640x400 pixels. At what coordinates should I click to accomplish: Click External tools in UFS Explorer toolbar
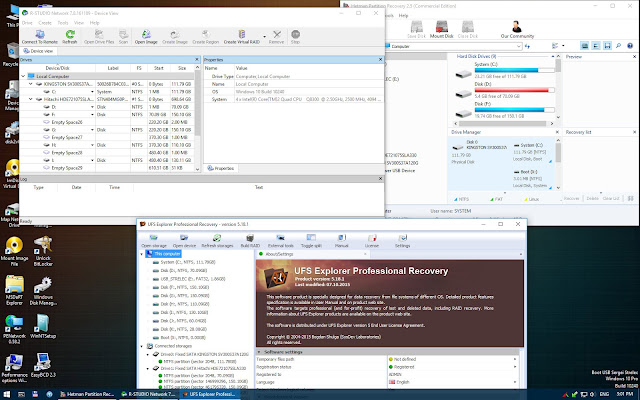[281, 241]
